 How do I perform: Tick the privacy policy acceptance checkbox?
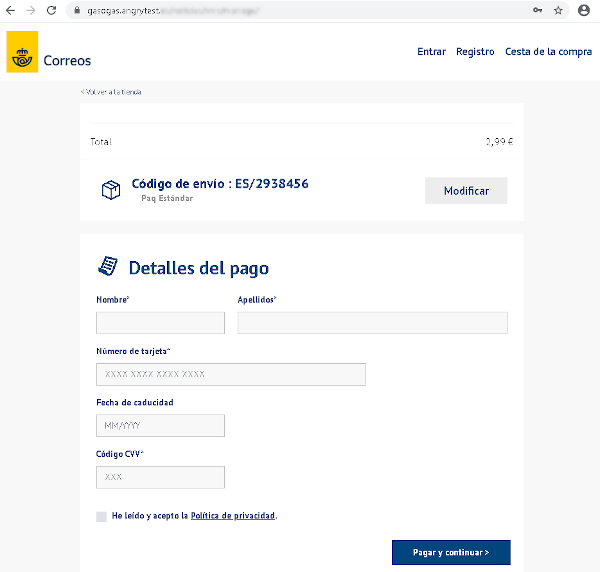pyautogui.click(x=101, y=516)
